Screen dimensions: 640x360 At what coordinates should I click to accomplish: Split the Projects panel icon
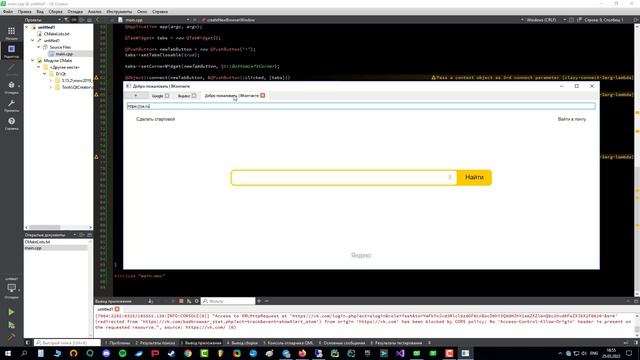point(82,20)
